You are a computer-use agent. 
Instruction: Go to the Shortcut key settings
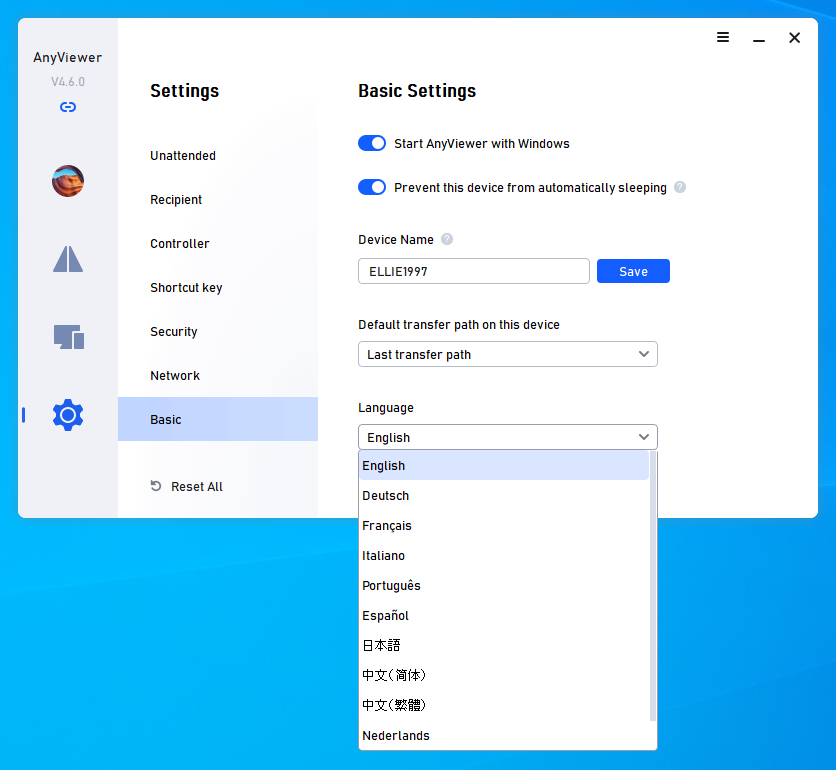tap(218, 287)
